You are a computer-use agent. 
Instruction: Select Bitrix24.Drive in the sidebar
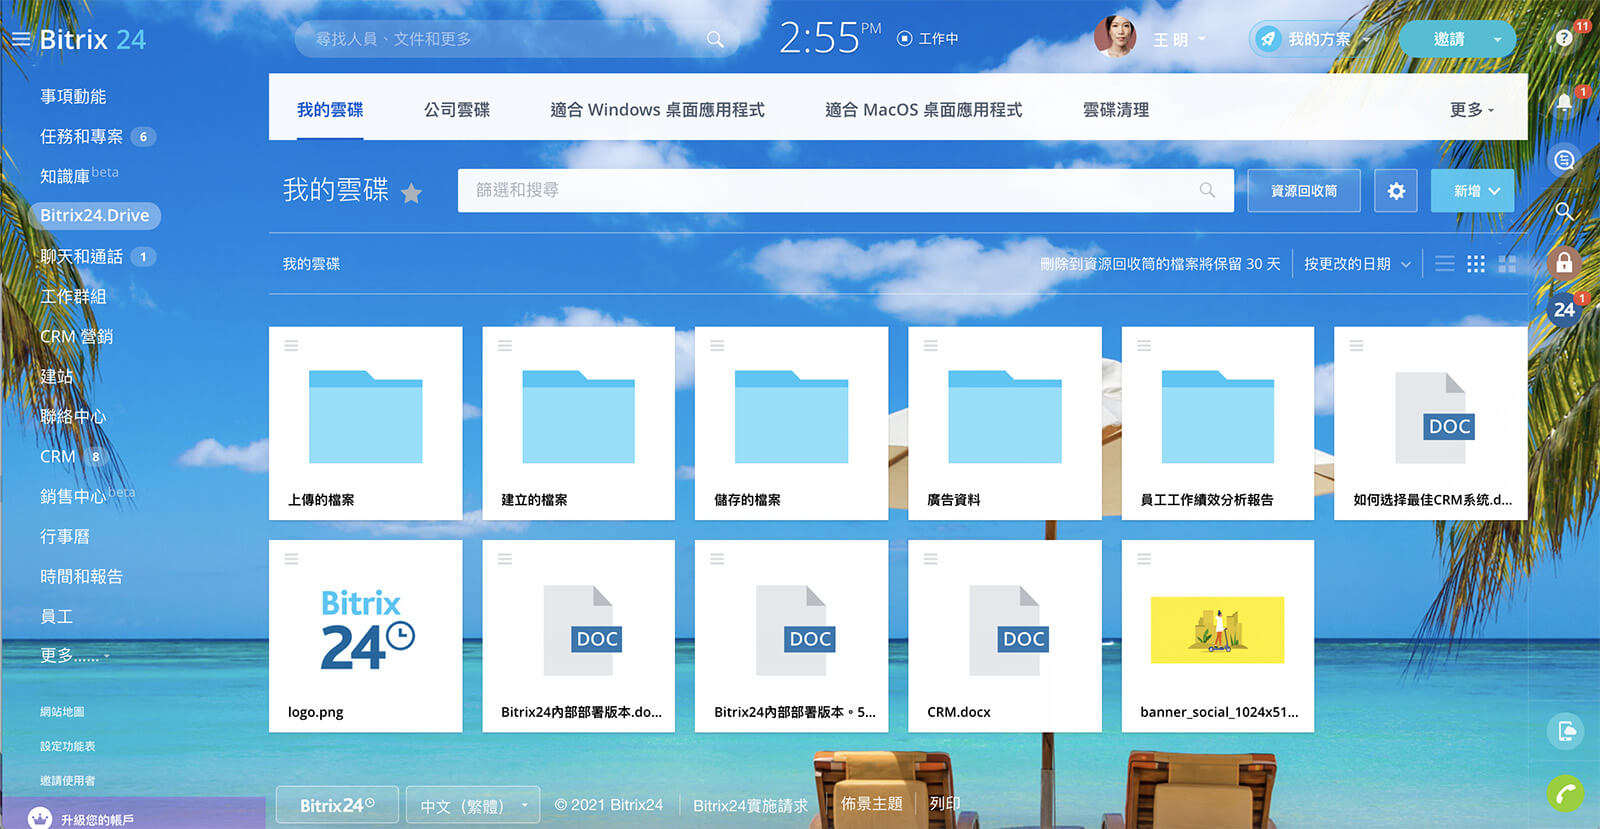[x=95, y=215]
